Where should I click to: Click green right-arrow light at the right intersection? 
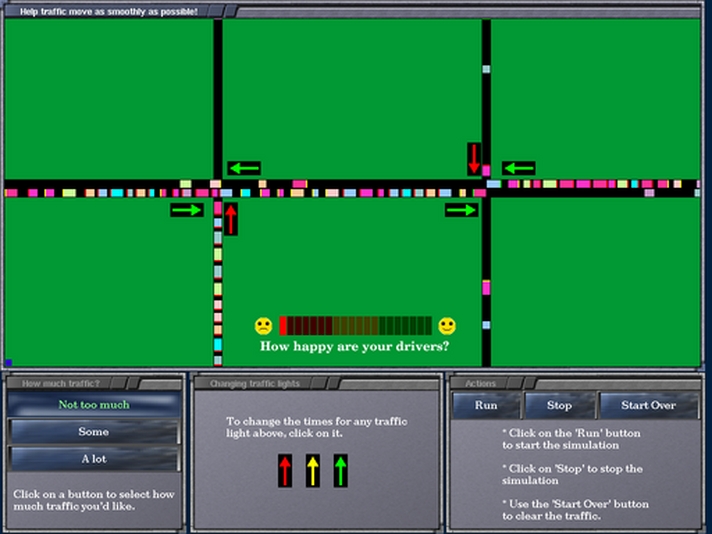(x=461, y=210)
